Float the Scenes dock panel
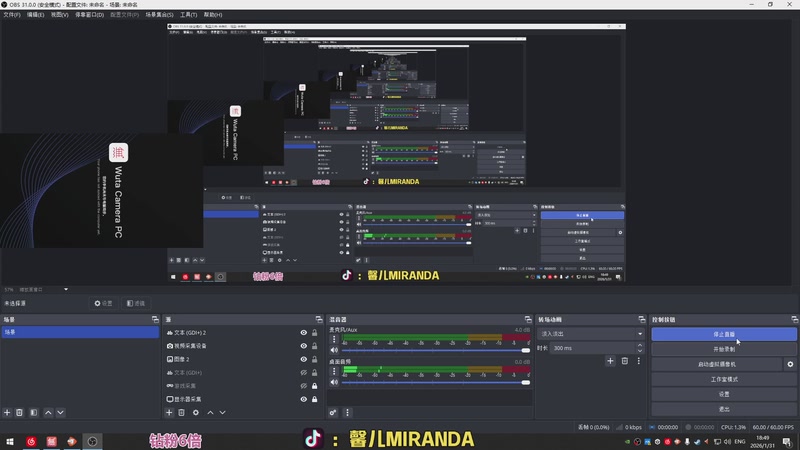The height and width of the screenshot is (450, 800). (x=155, y=319)
